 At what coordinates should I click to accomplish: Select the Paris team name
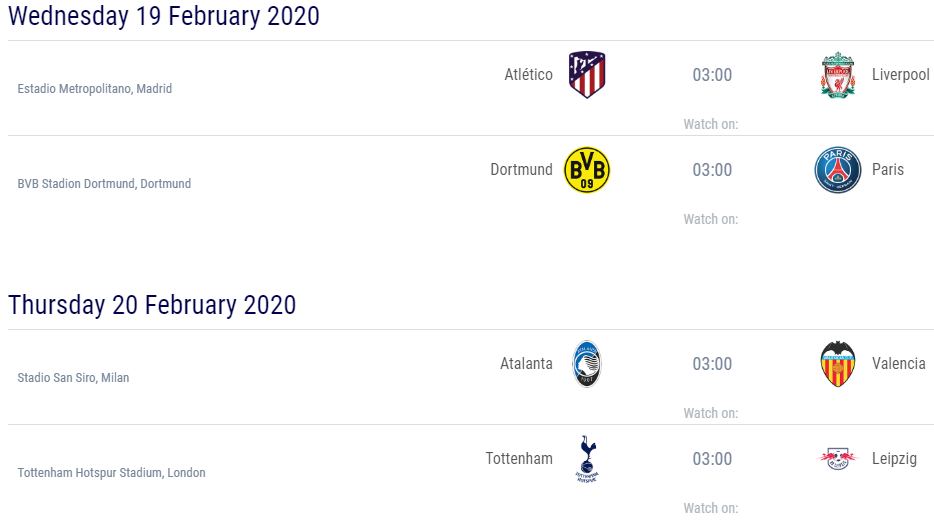(888, 170)
